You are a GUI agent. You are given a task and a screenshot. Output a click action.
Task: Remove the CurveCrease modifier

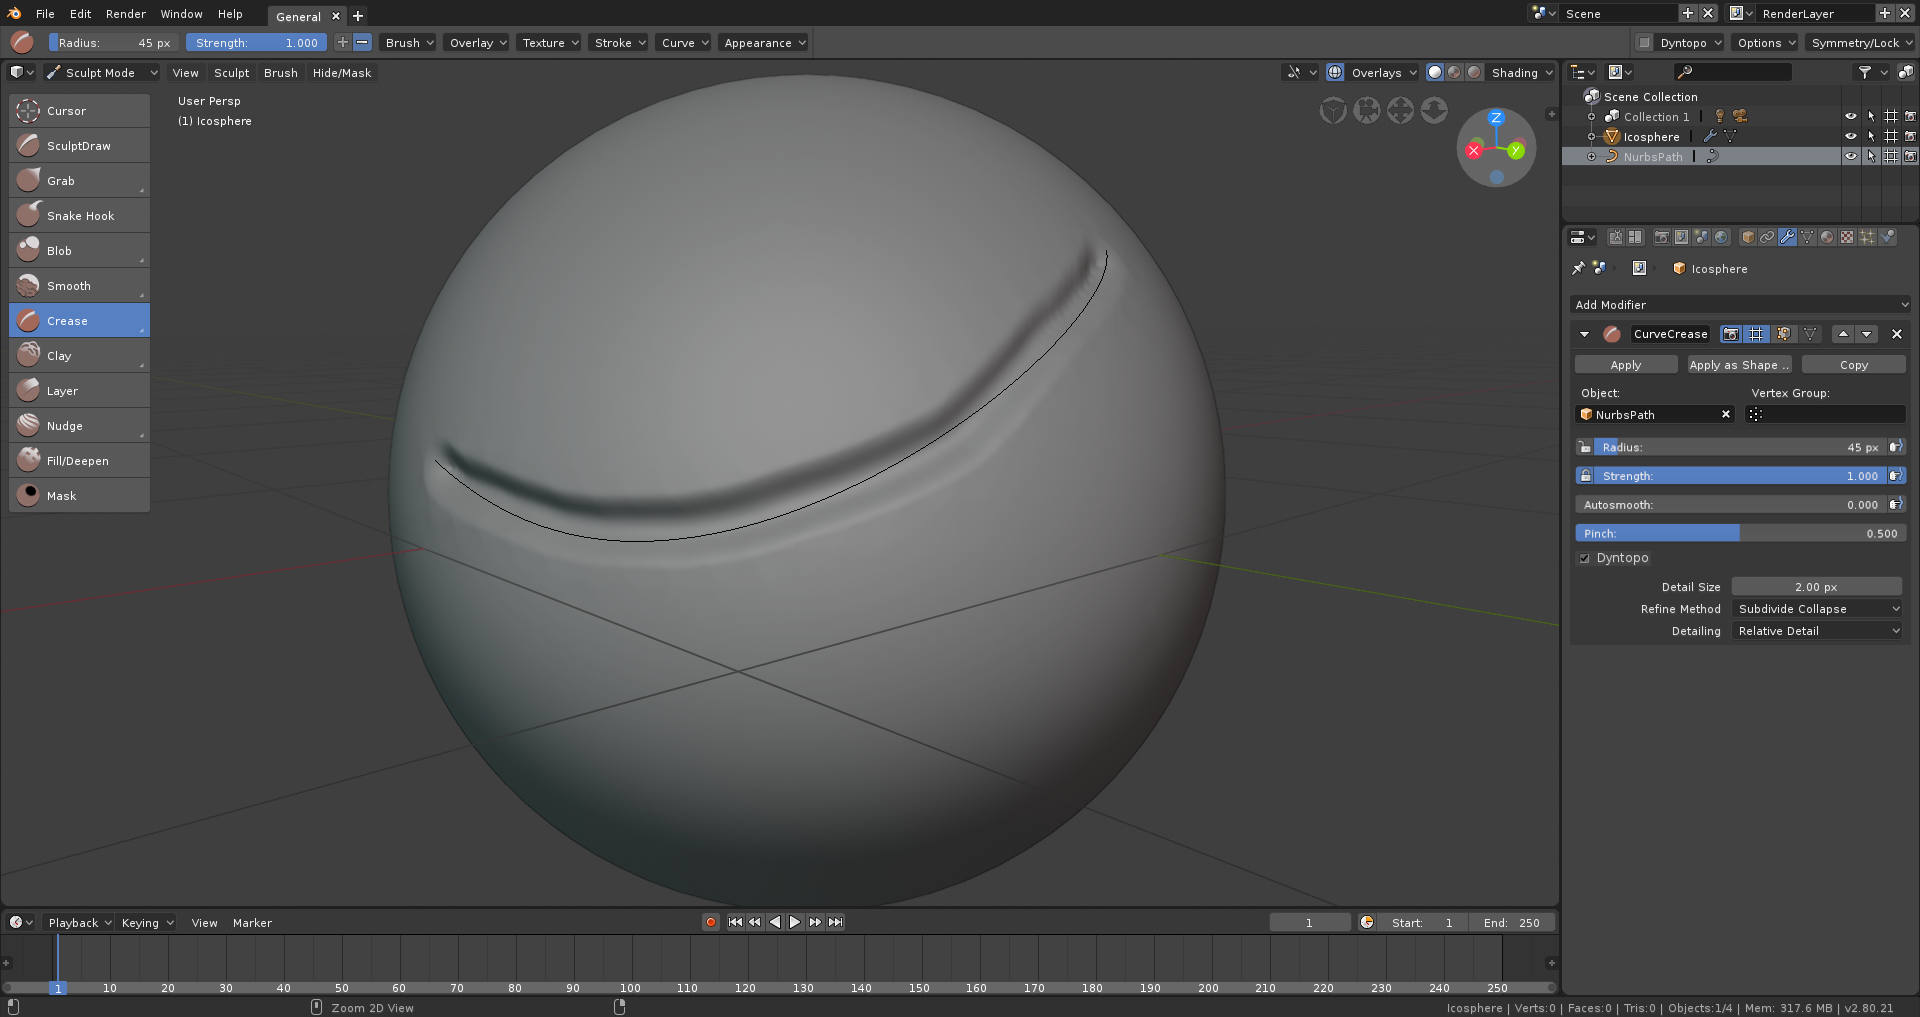point(1896,334)
